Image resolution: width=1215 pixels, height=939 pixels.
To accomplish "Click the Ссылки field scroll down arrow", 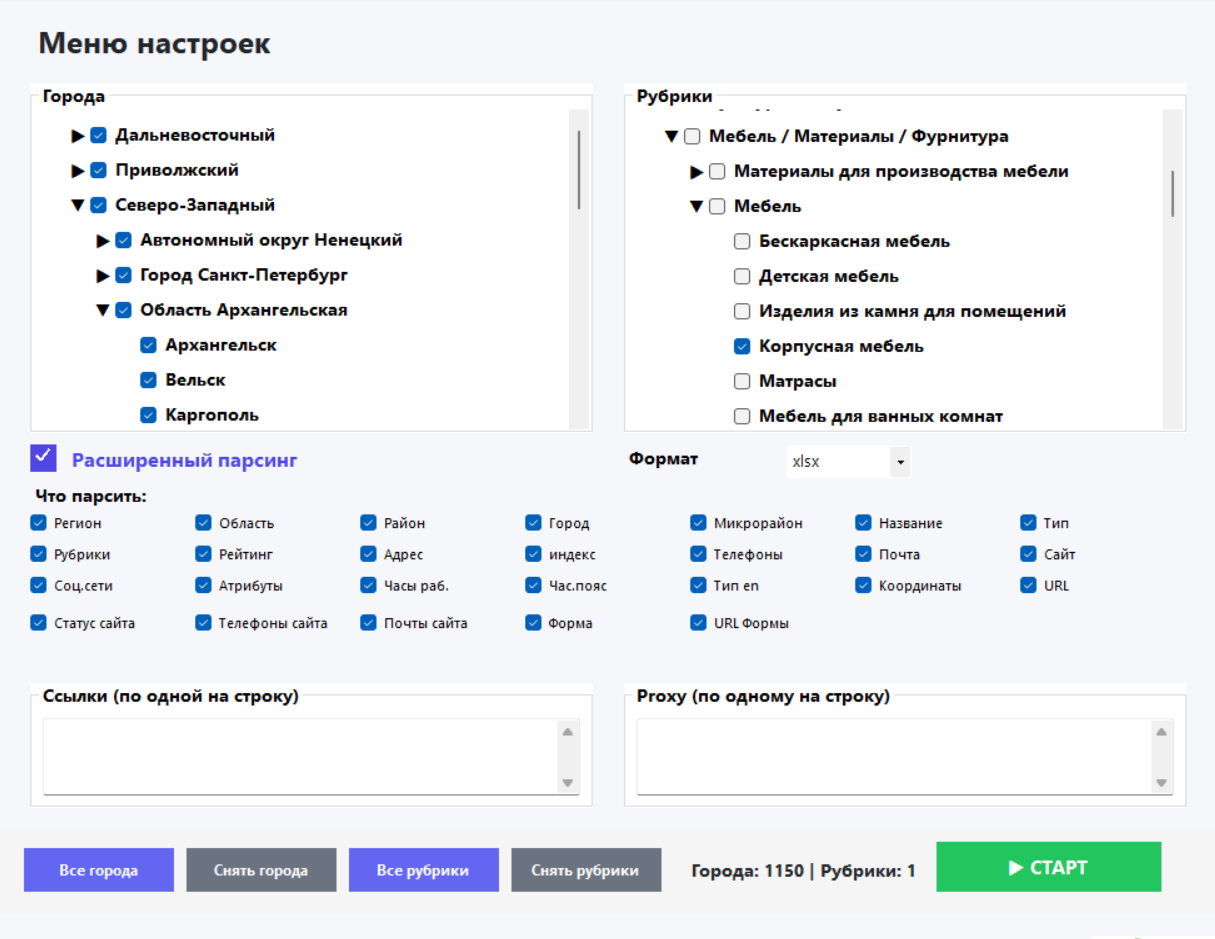I will [568, 783].
